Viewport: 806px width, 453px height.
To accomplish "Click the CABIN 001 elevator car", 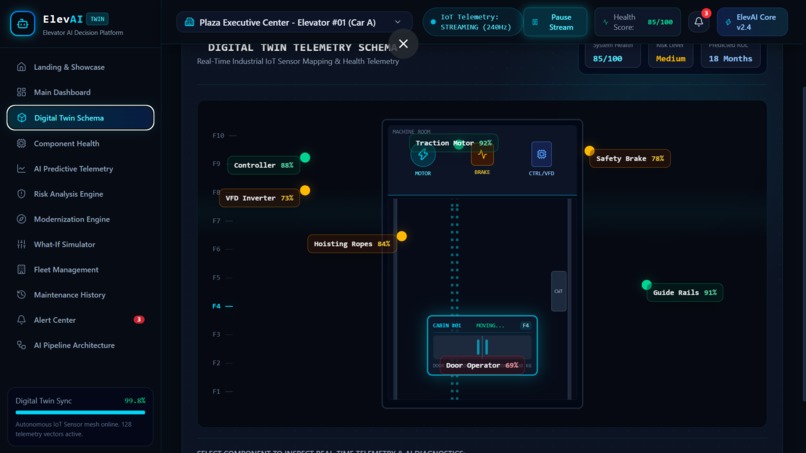I will coord(482,346).
